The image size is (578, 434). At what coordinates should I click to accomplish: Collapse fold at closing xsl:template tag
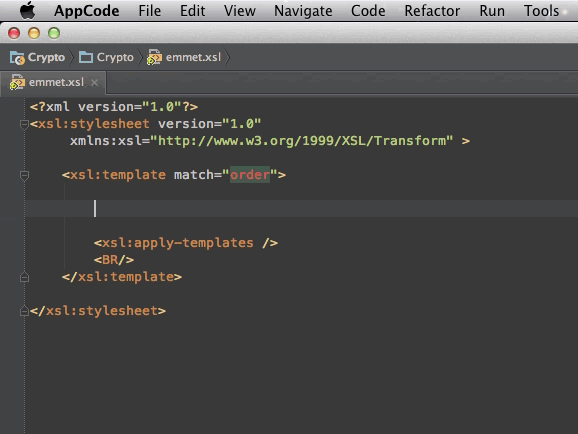(24, 277)
